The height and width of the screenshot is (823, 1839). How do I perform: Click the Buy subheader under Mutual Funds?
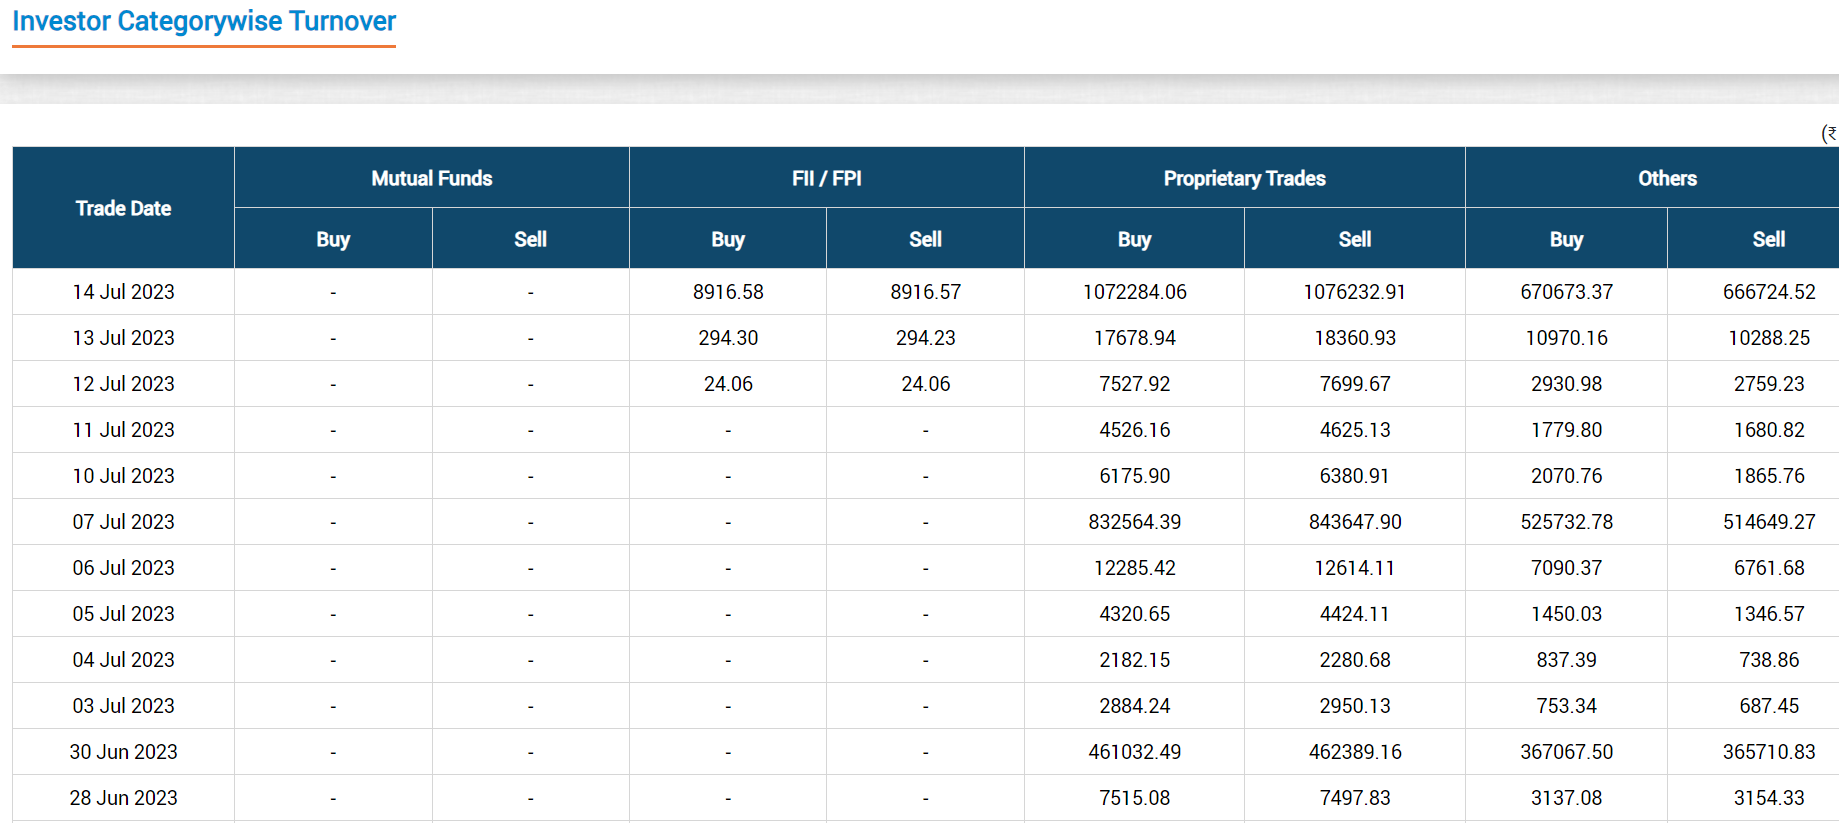(x=333, y=239)
